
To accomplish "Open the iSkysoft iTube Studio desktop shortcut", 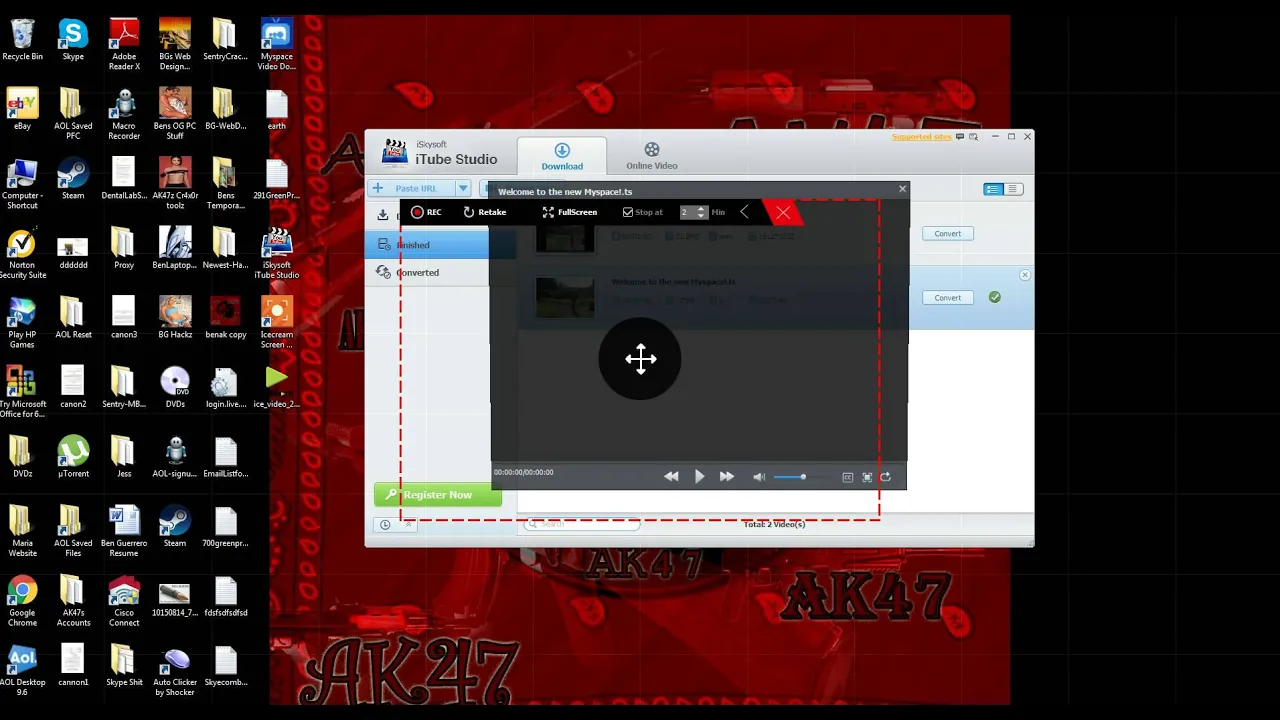I will [276, 254].
